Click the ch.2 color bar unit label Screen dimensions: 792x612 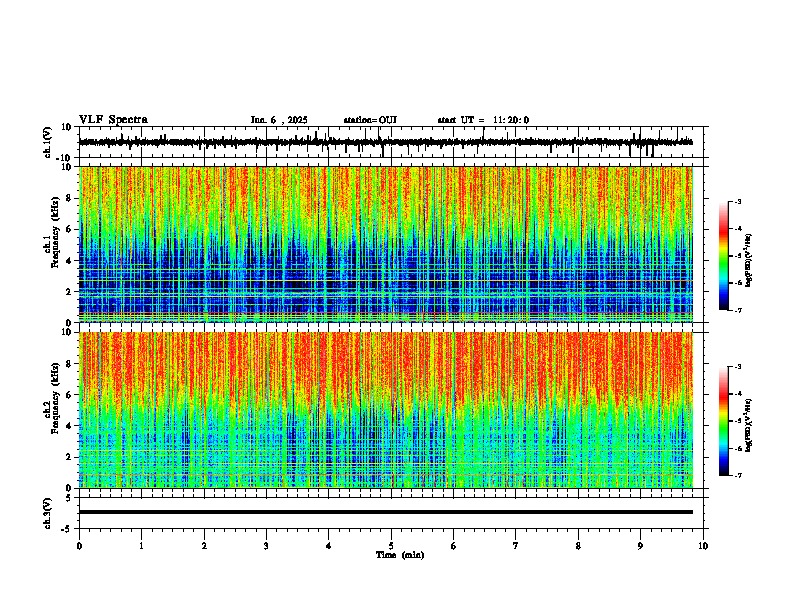pos(748,425)
